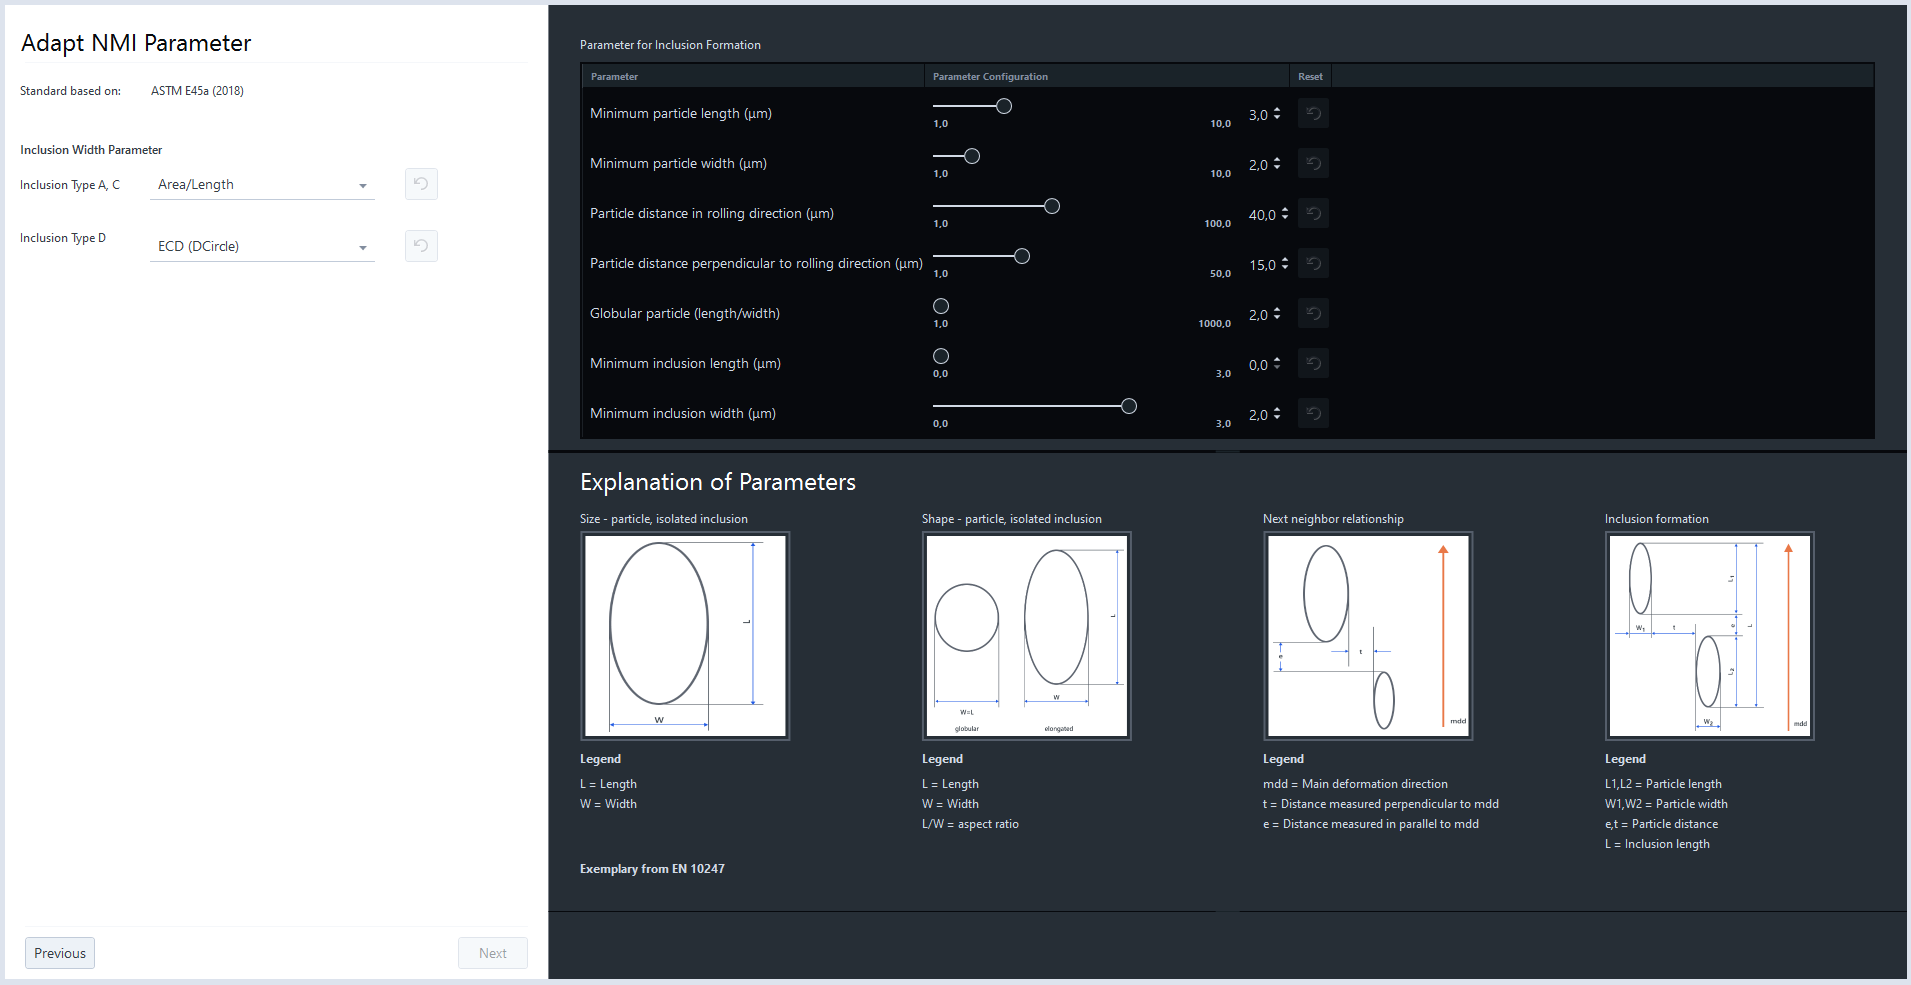Reset the Minimum particle length parameter

(x=1313, y=113)
